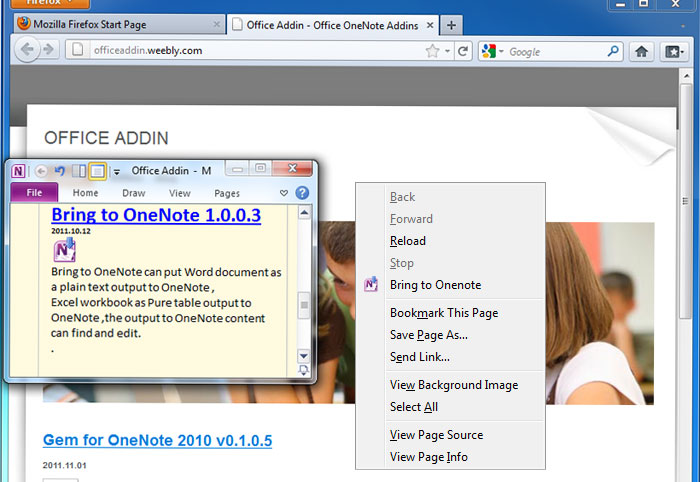Viewport: 700px width, 482px height.
Task: Minimize the OneNote window
Action: pos(237,169)
